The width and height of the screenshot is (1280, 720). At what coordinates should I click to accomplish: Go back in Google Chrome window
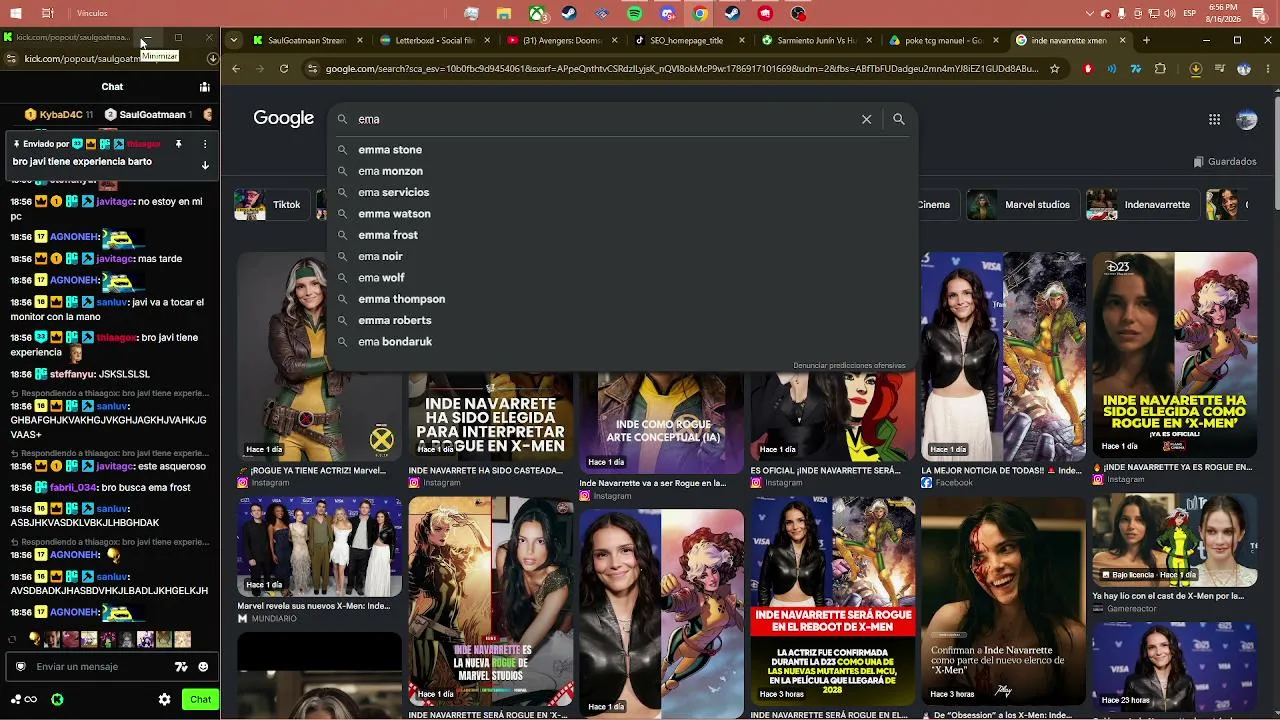pos(236,69)
